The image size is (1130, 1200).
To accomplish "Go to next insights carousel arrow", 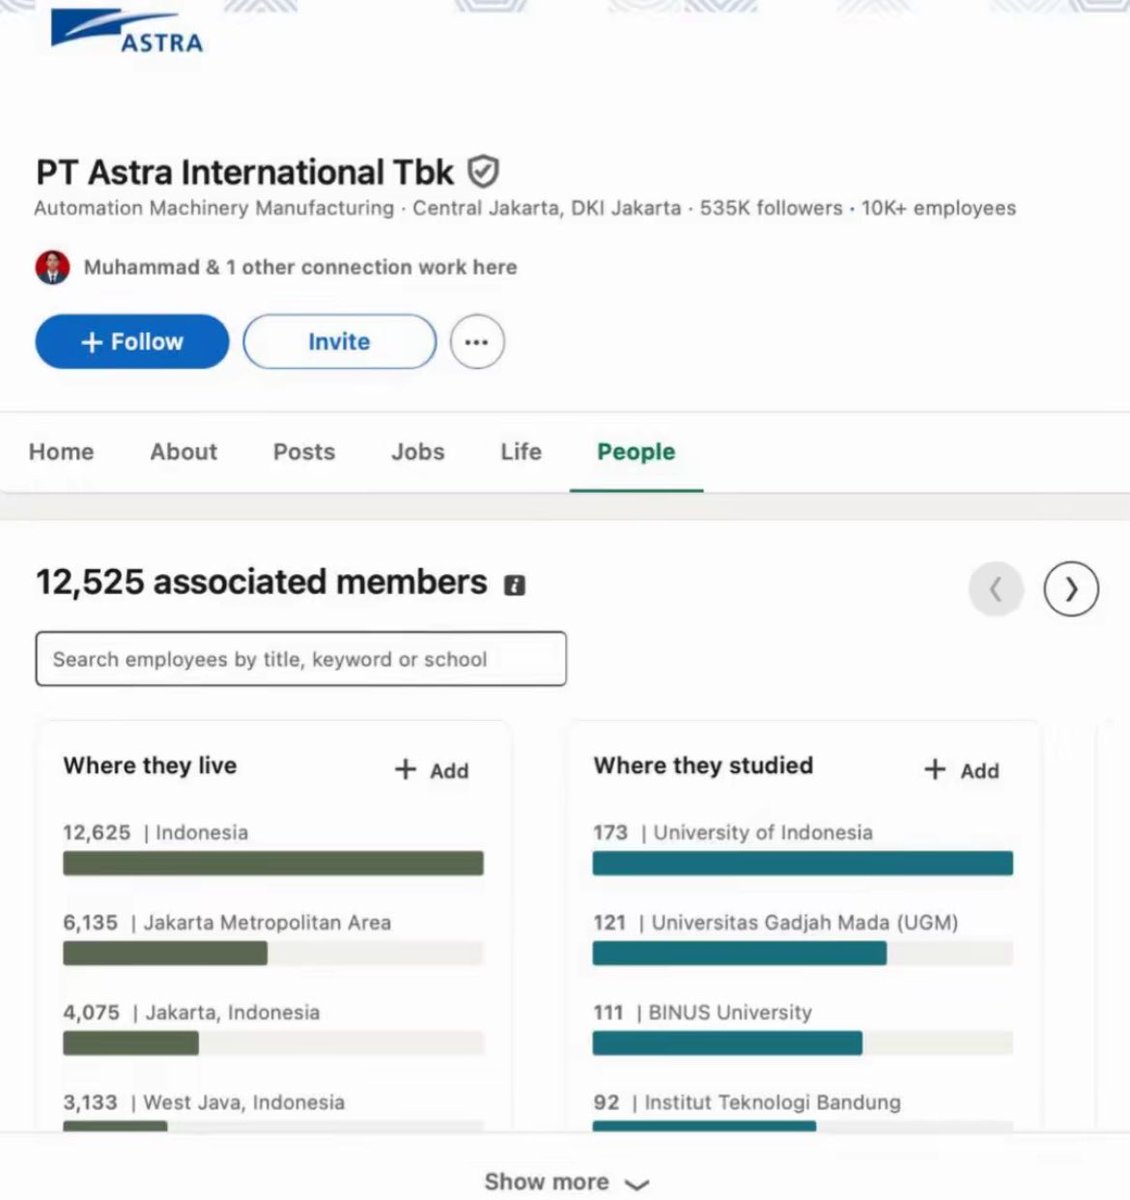I will click(1071, 590).
